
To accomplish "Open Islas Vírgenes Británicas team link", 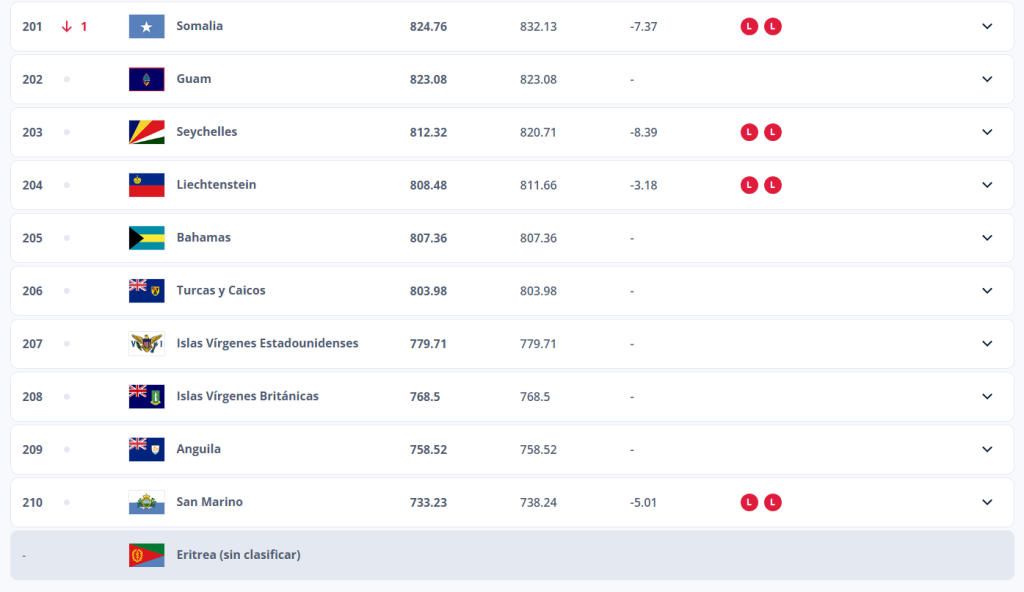I will (x=247, y=397).
